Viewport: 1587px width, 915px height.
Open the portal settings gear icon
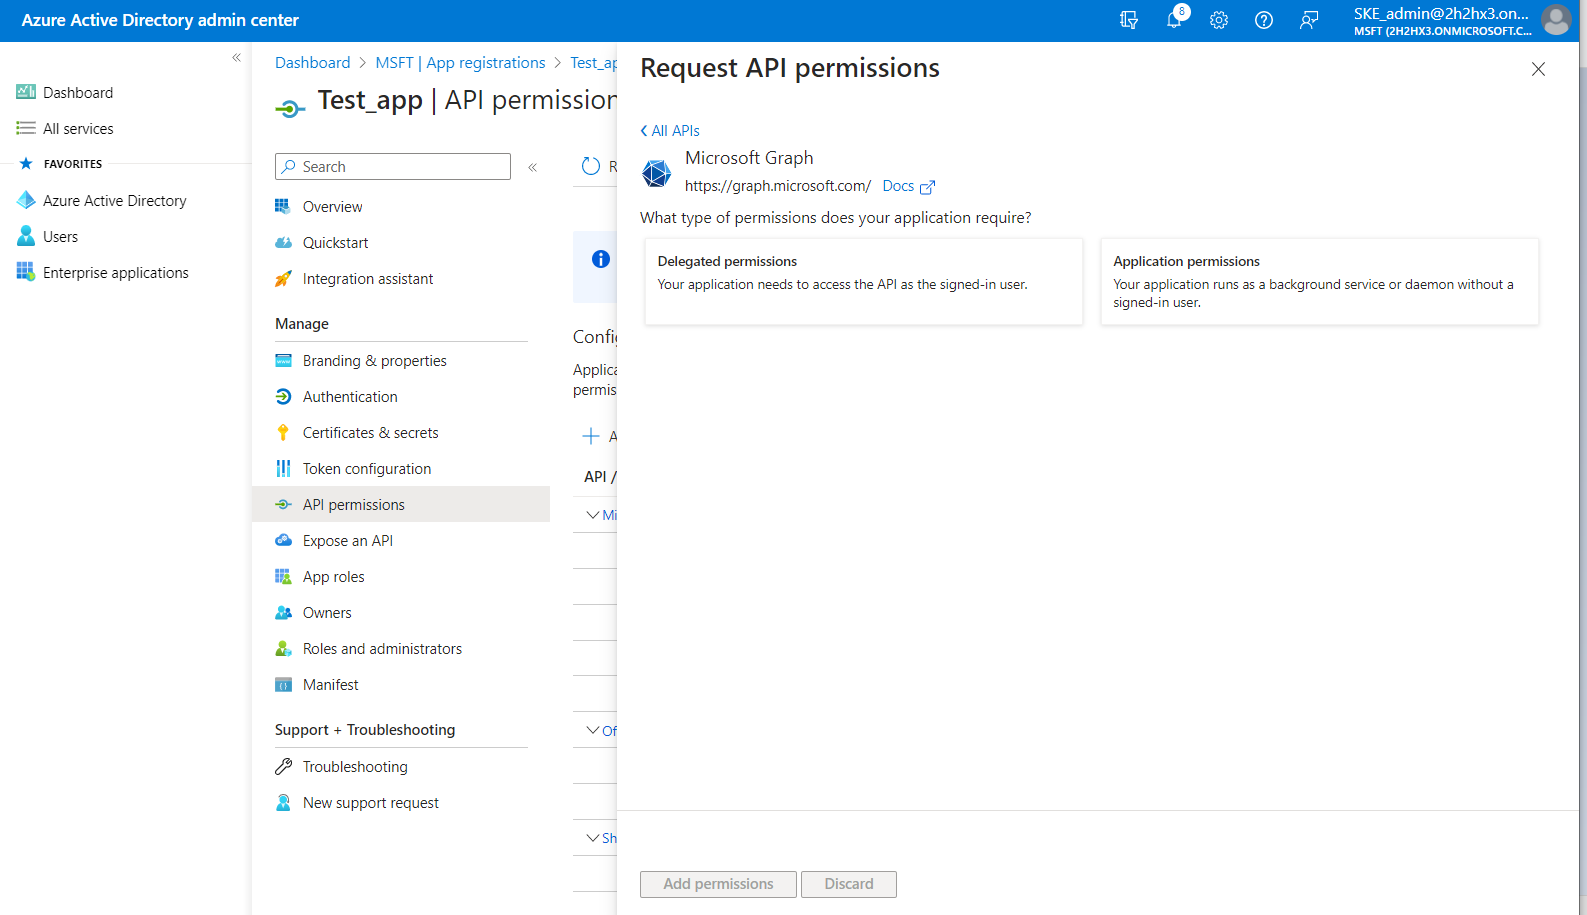[x=1218, y=20]
